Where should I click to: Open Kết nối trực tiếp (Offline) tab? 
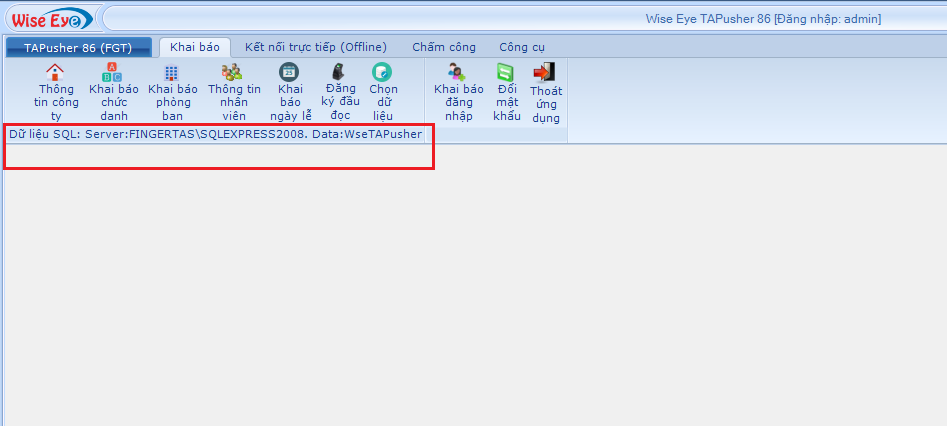click(x=315, y=47)
